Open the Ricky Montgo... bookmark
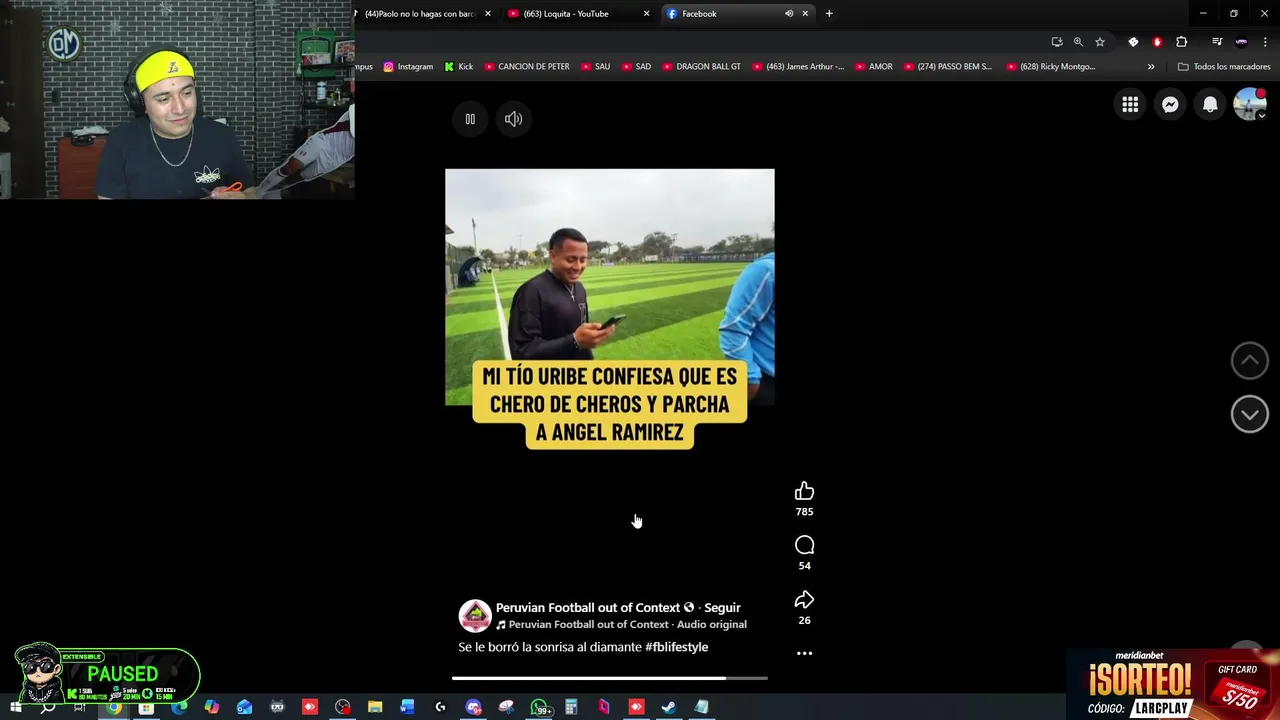The image size is (1280, 720). tap(1050, 67)
